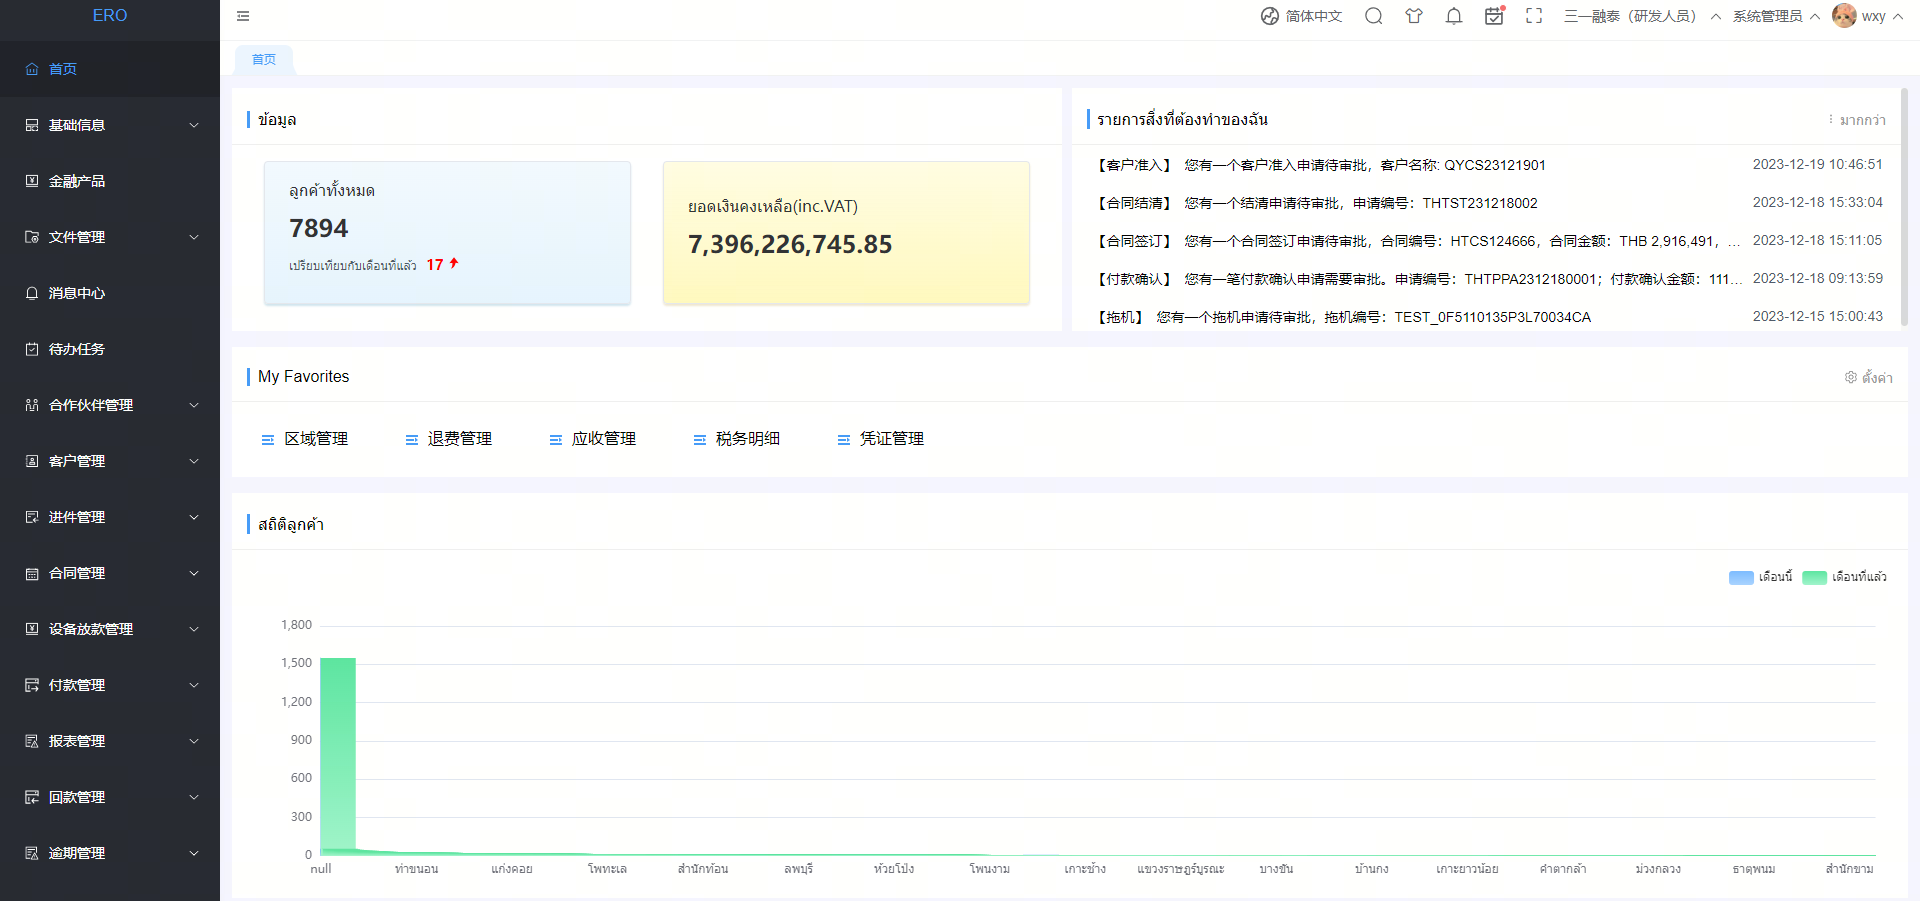Open the 【付款确认】 THTPPA2312180001 todo item
Viewport: 1920px width, 901px height.
tap(1490, 279)
